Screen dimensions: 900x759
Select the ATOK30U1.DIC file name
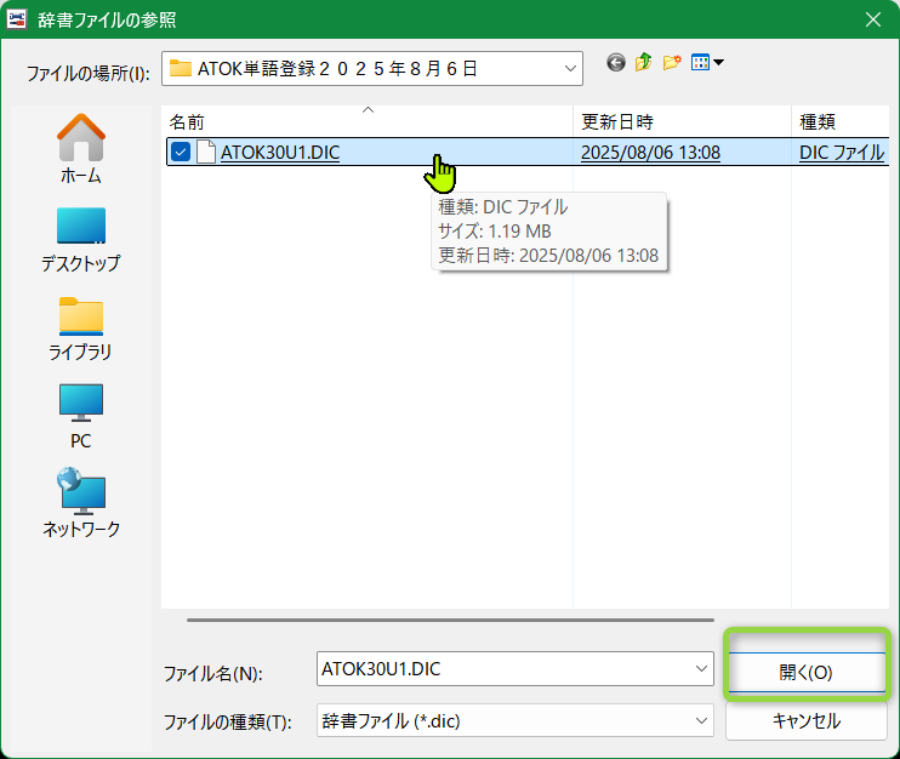click(x=280, y=152)
